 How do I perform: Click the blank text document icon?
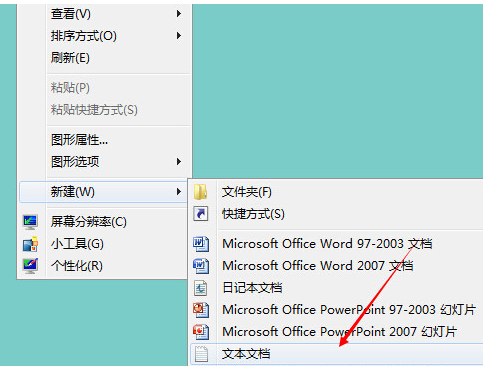[x=201, y=354]
